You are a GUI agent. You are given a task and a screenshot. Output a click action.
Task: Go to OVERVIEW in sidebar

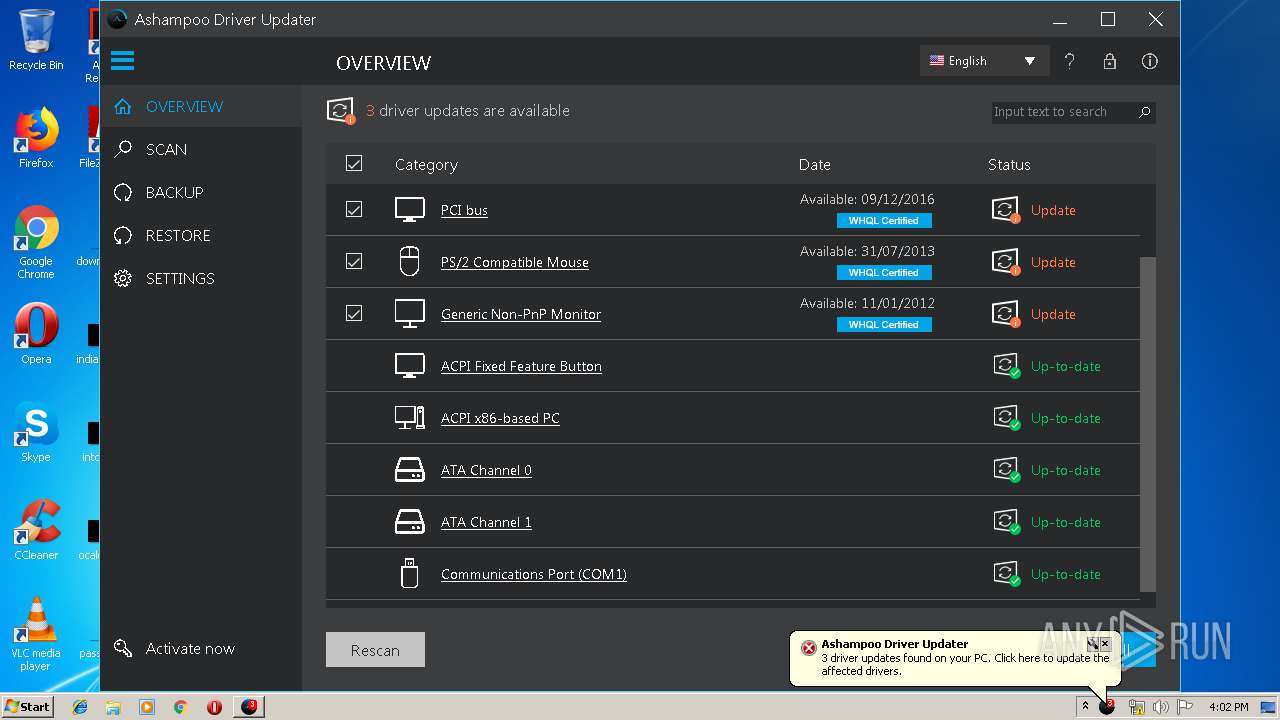(x=200, y=106)
